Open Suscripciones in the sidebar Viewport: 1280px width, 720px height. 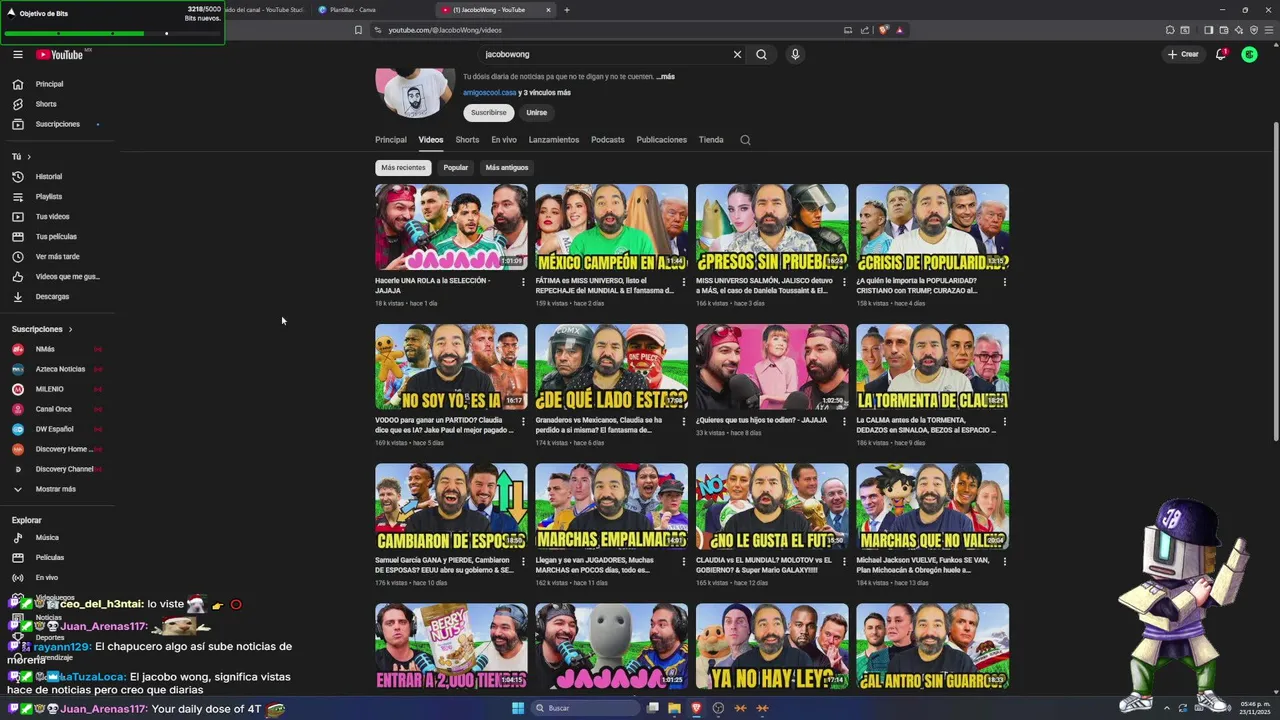pos(60,124)
